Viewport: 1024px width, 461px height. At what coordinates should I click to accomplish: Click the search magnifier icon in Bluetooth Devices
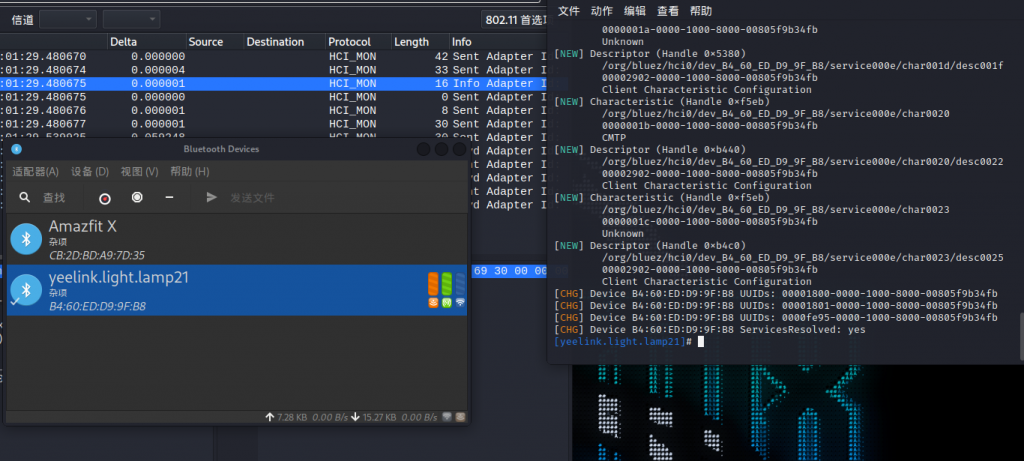tap(25, 197)
